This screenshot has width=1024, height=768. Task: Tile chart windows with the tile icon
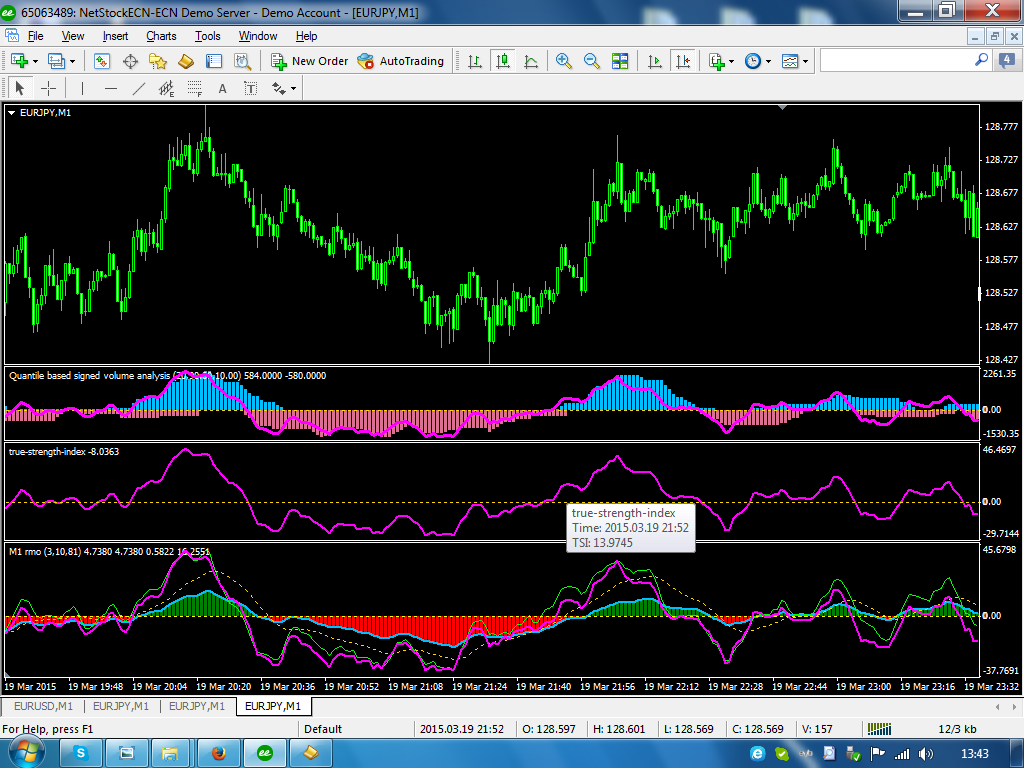pos(620,61)
